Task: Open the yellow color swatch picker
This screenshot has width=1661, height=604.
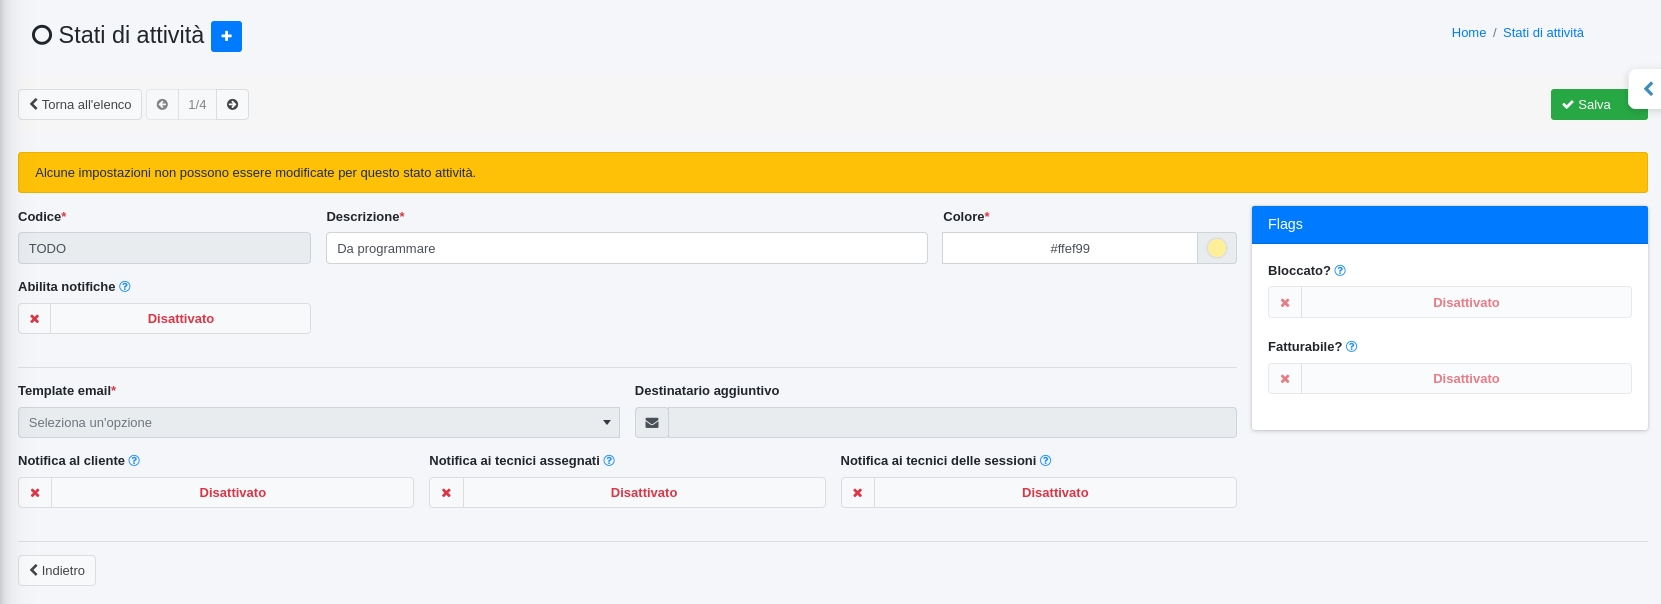Action: (1216, 249)
